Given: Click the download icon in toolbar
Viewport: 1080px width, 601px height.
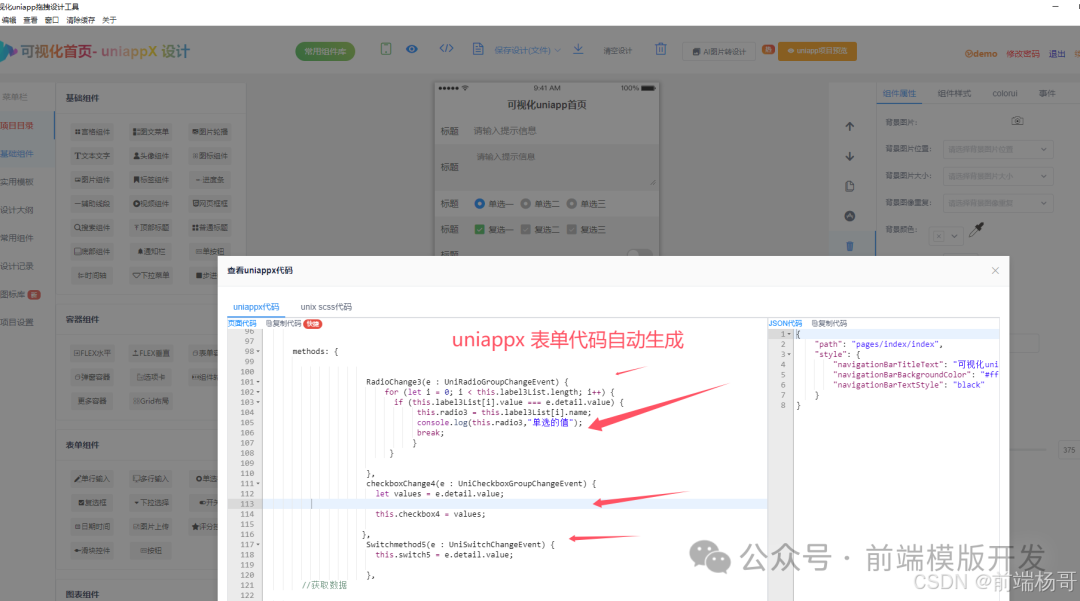Looking at the screenshot, I should tap(578, 49).
